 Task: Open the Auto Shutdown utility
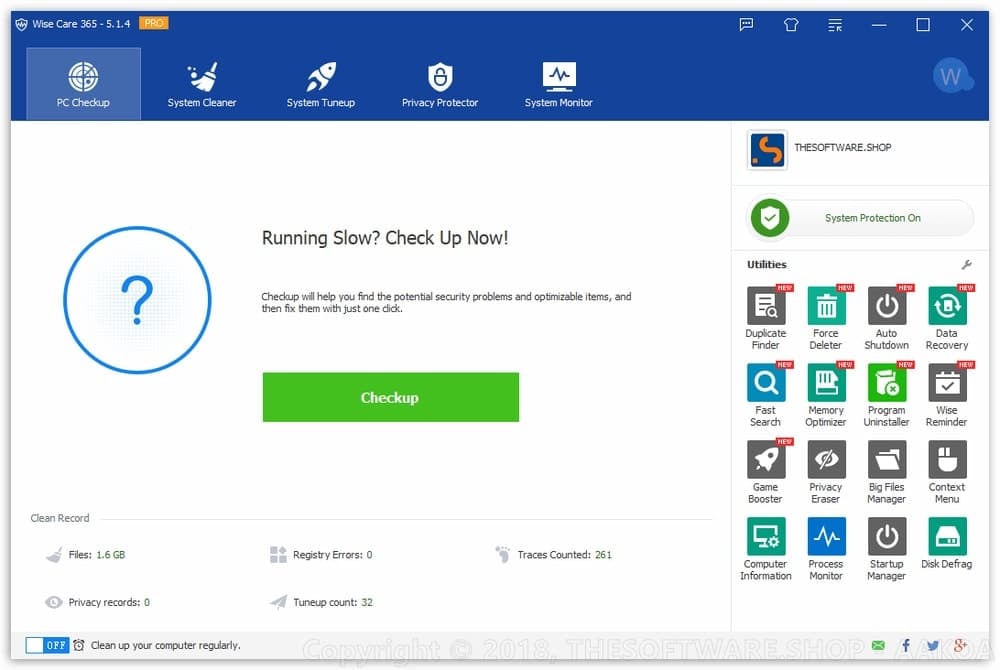click(x=886, y=317)
